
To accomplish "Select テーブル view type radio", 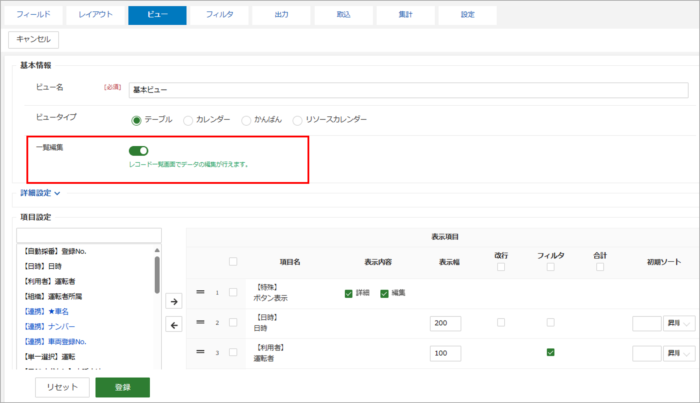I will [136, 120].
